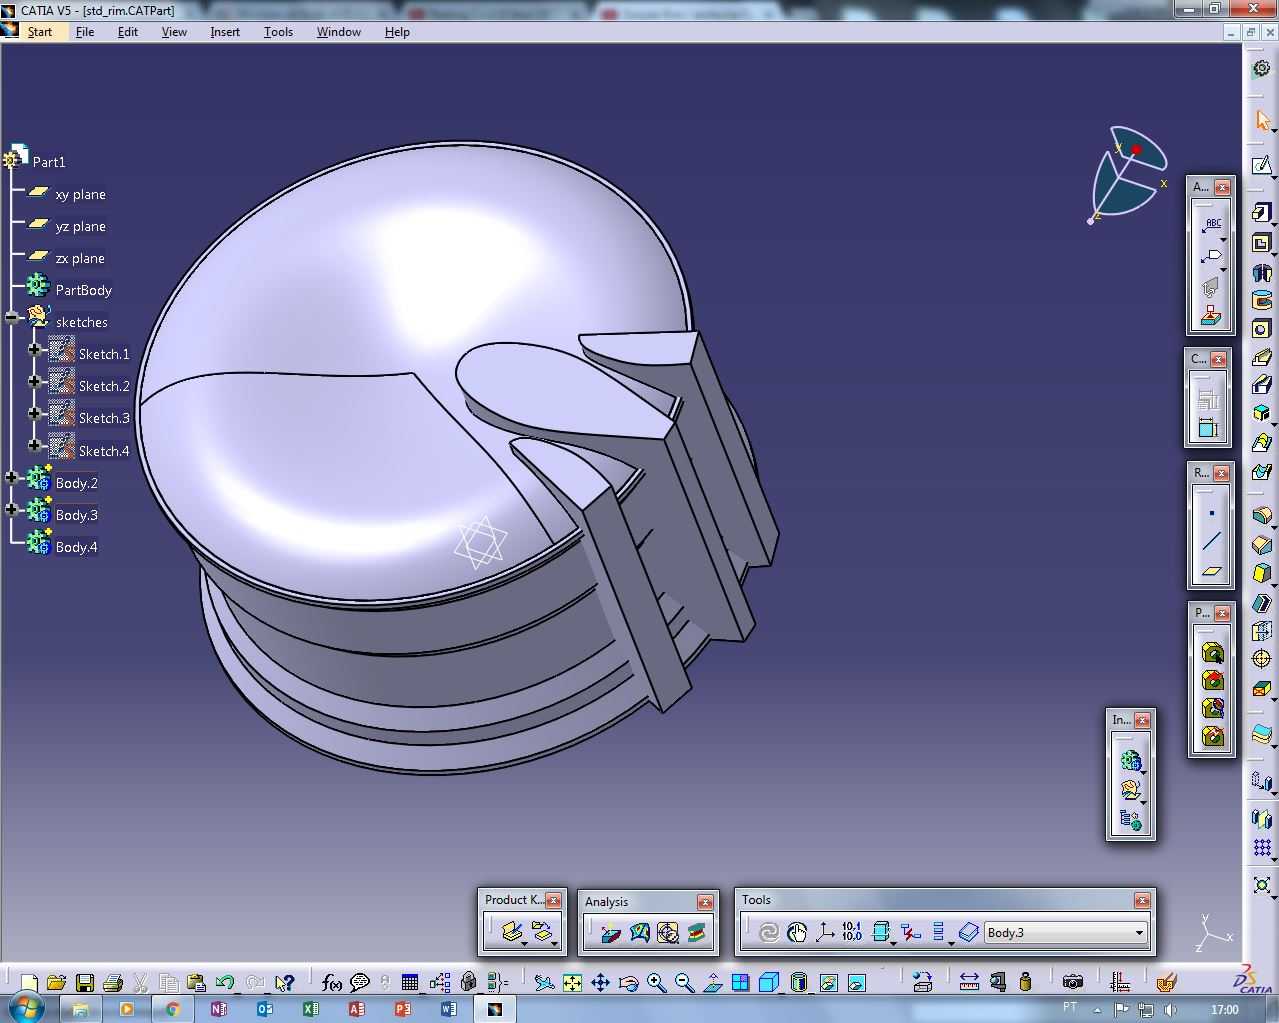Close the Product K... floating toolbar
Screen dimensions: 1279x1023
click(x=553, y=900)
